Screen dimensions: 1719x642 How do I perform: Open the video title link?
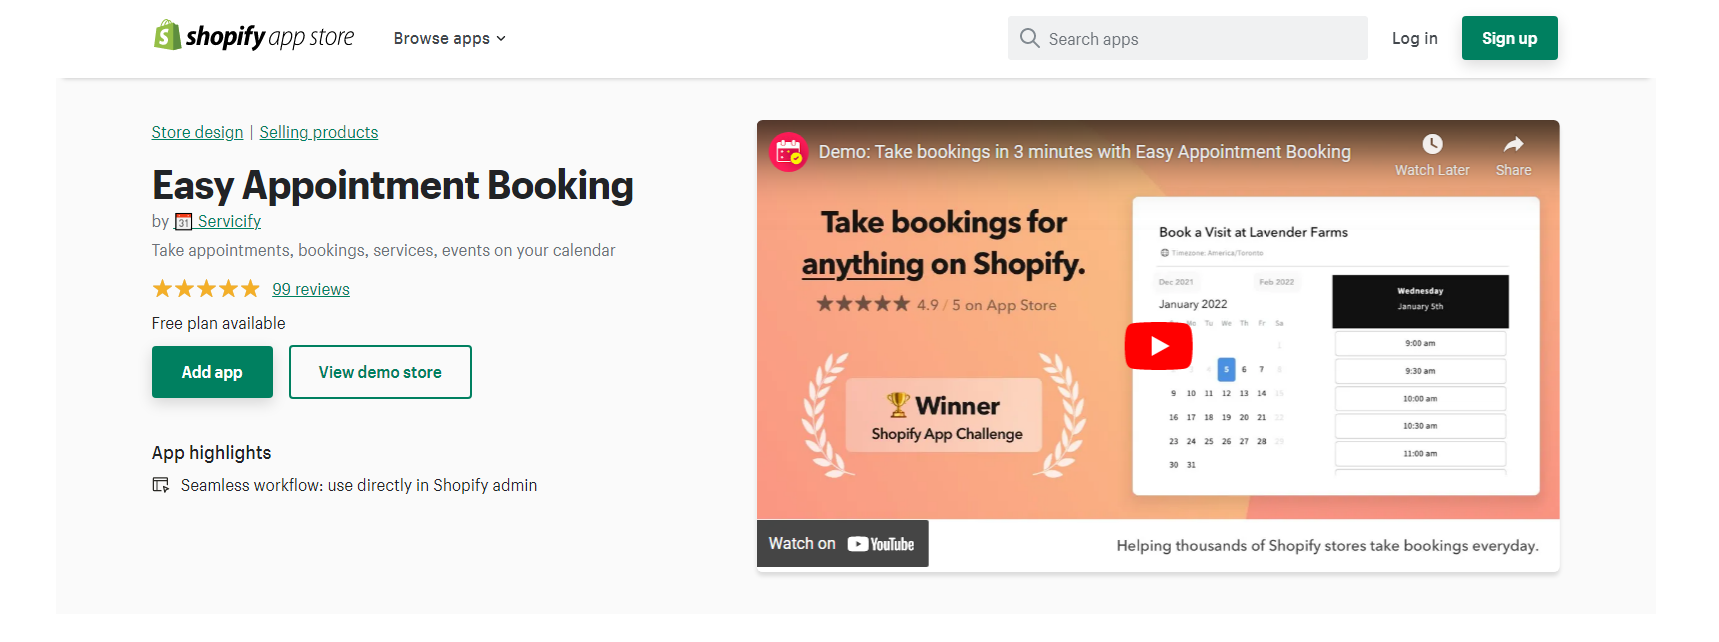tap(1084, 152)
